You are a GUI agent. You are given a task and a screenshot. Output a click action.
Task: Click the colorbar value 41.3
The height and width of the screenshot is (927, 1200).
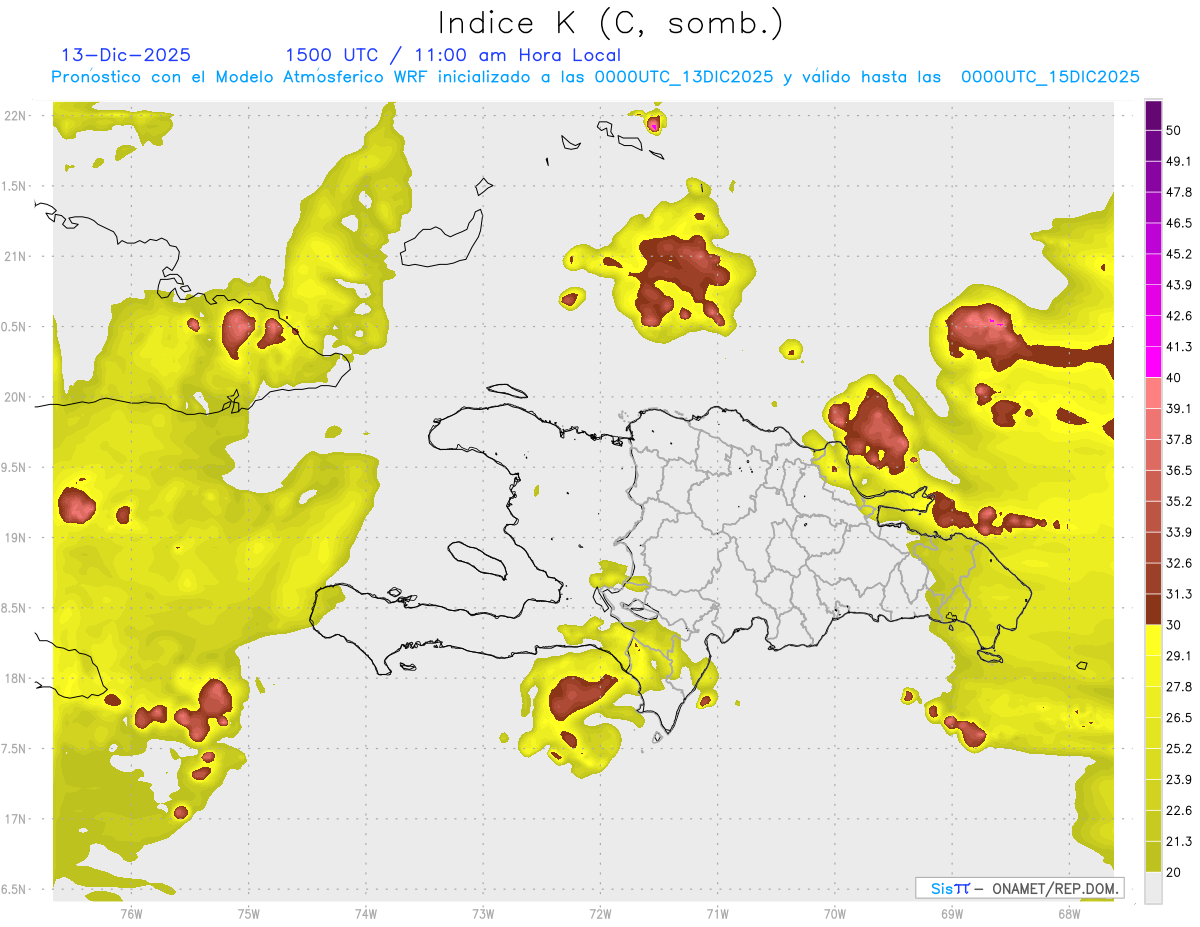[x=1180, y=347]
